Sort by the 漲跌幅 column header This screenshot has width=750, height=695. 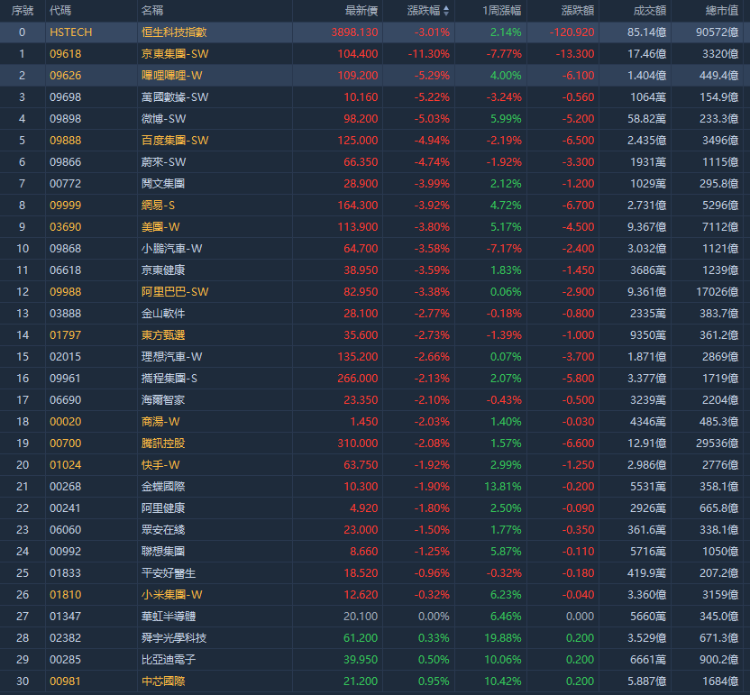tap(424, 11)
